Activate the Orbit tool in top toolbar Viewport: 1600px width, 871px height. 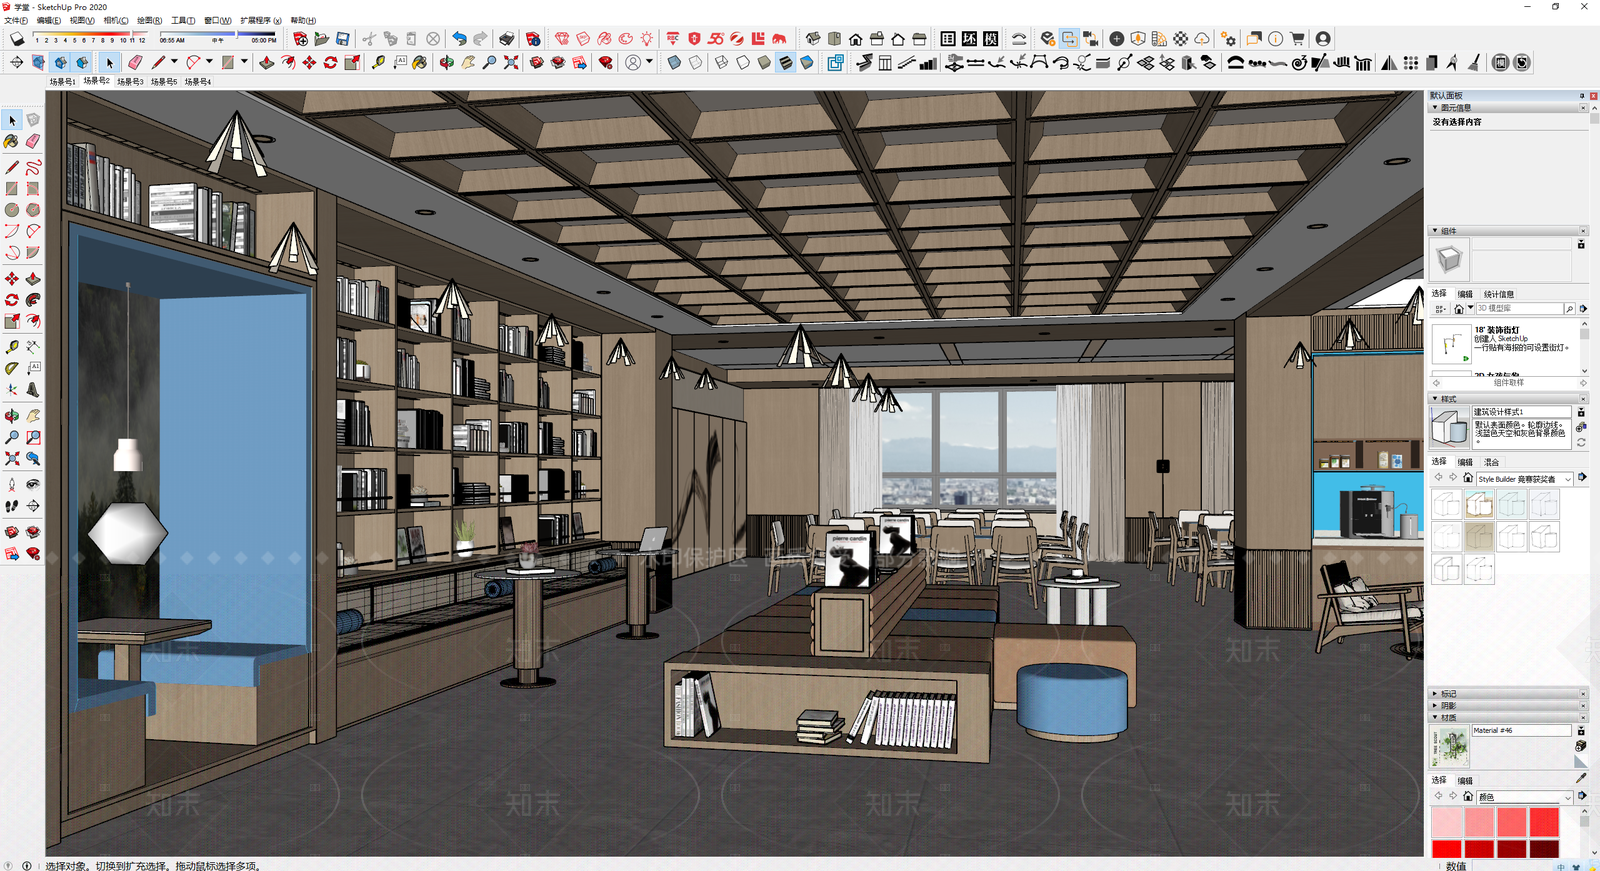446,62
